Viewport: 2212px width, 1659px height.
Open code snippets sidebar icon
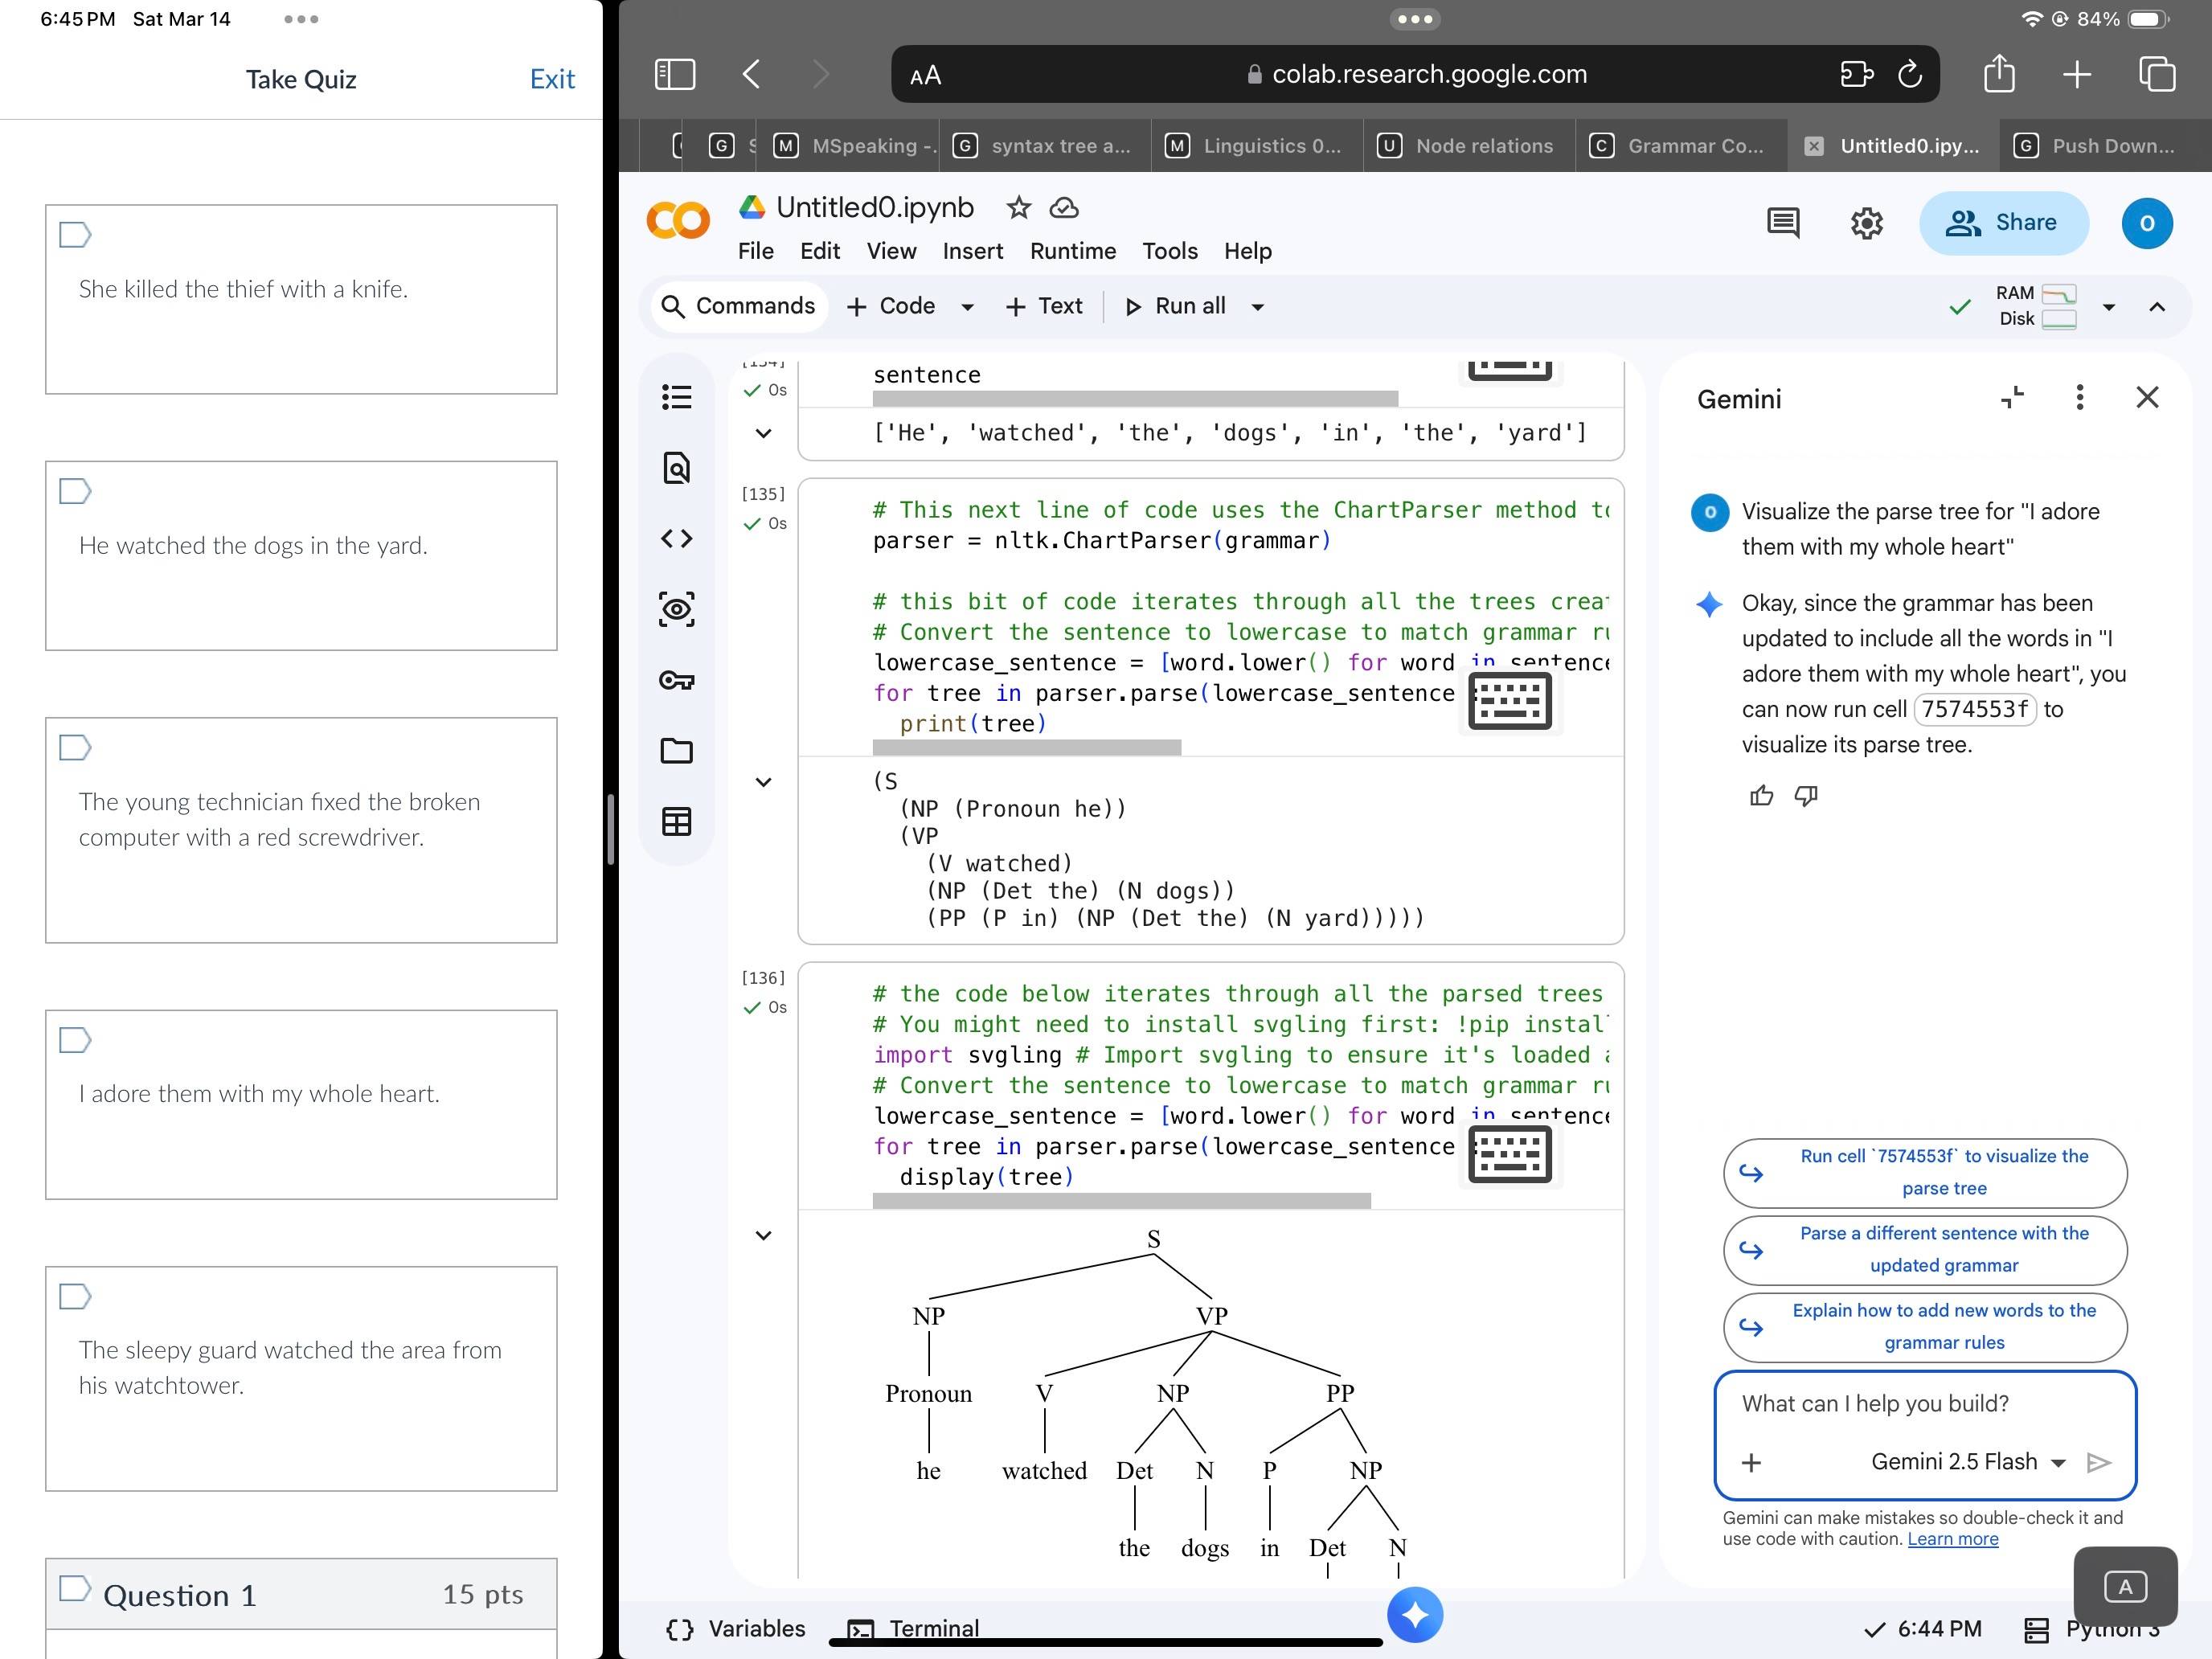(x=677, y=538)
